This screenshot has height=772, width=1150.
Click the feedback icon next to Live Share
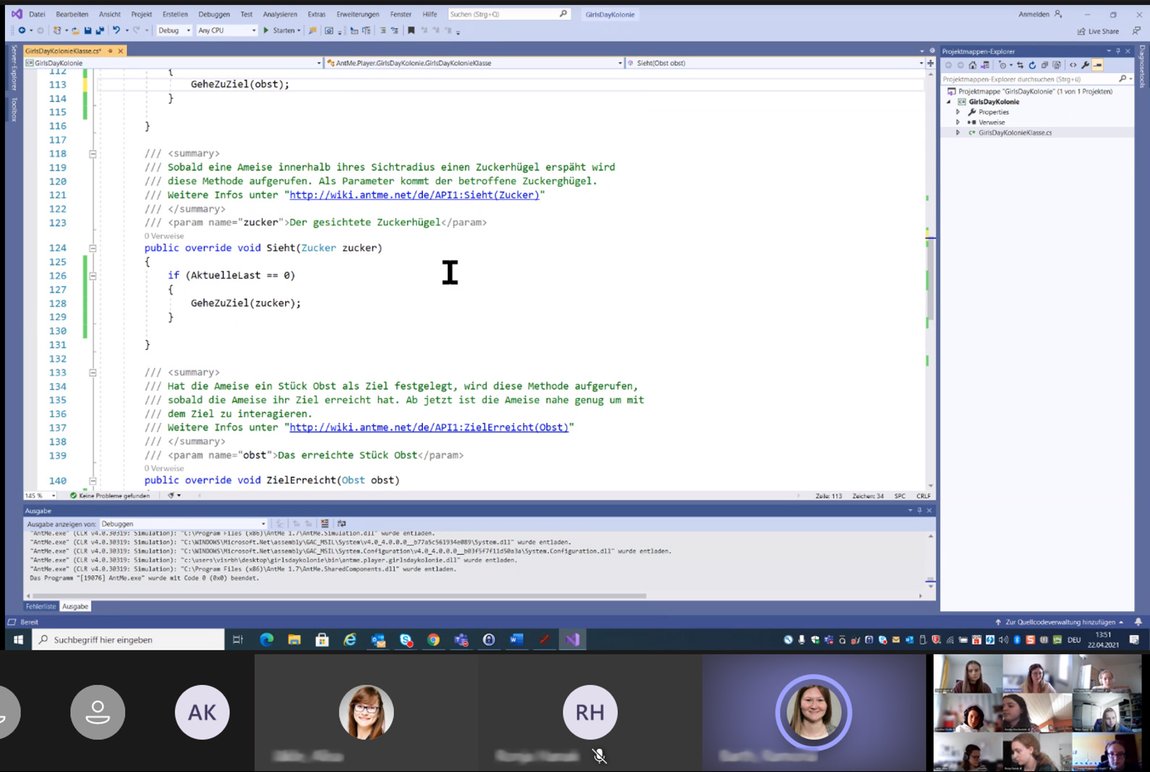tap(1136, 31)
